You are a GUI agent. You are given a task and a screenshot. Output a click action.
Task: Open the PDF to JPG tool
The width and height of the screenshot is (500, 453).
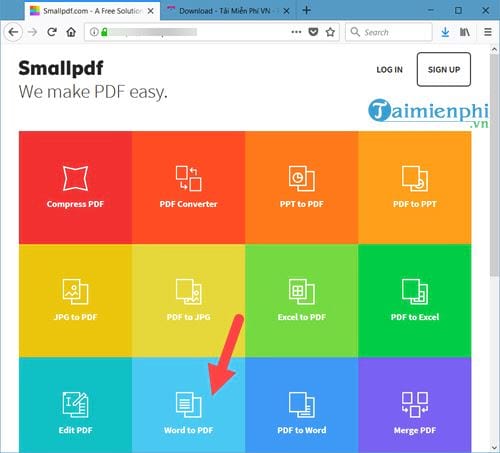click(188, 301)
